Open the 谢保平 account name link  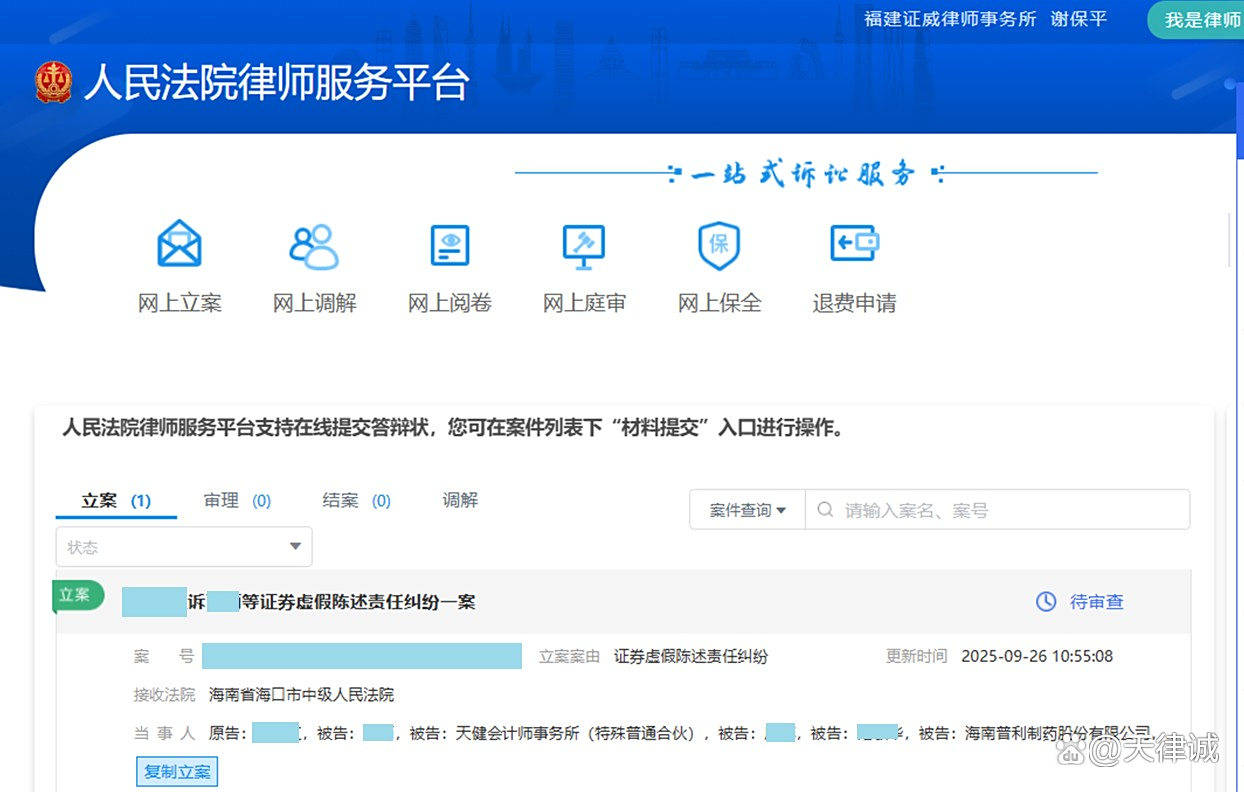click(x=1078, y=19)
